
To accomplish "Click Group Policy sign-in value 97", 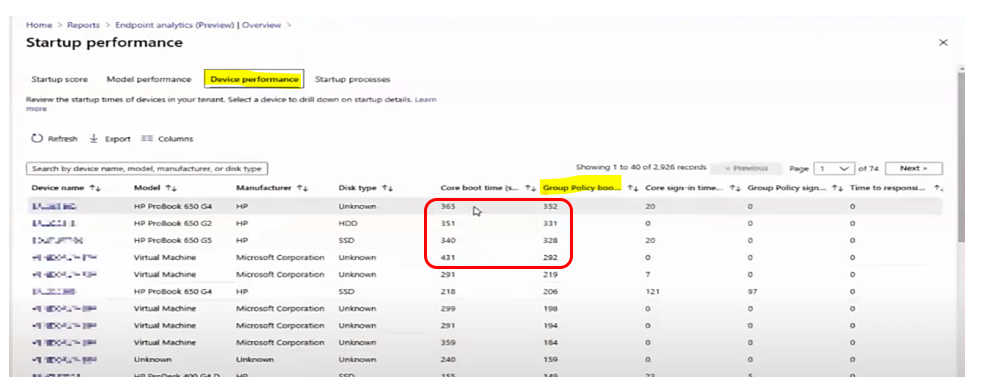I will (x=753, y=292).
